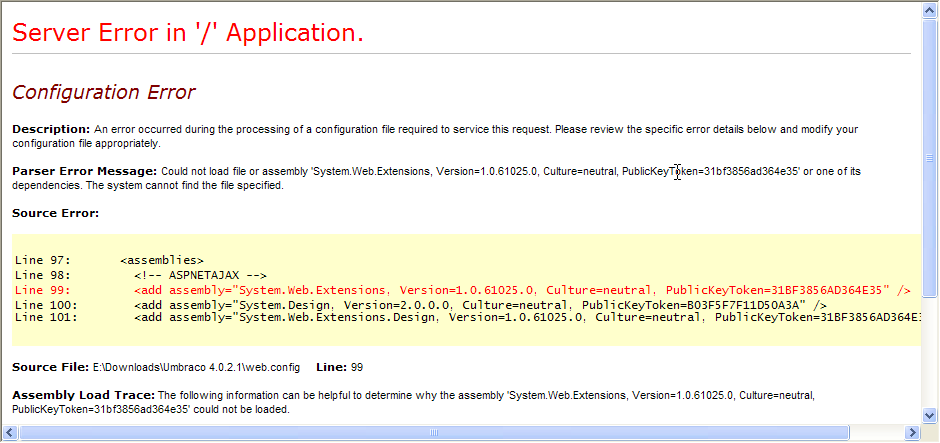The width and height of the screenshot is (940, 443).
Task: Click the vertical scrollbar up arrow
Action: 929,10
